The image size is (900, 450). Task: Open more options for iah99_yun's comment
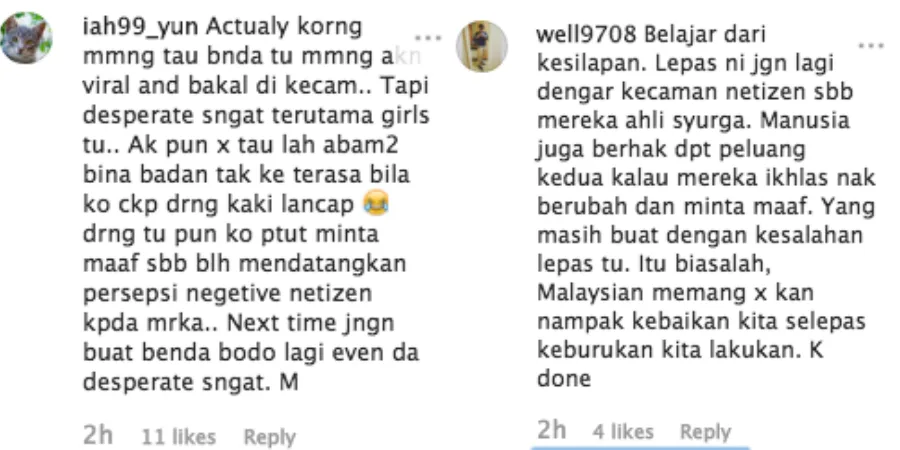pyautogui.click(x=428, y=38)
